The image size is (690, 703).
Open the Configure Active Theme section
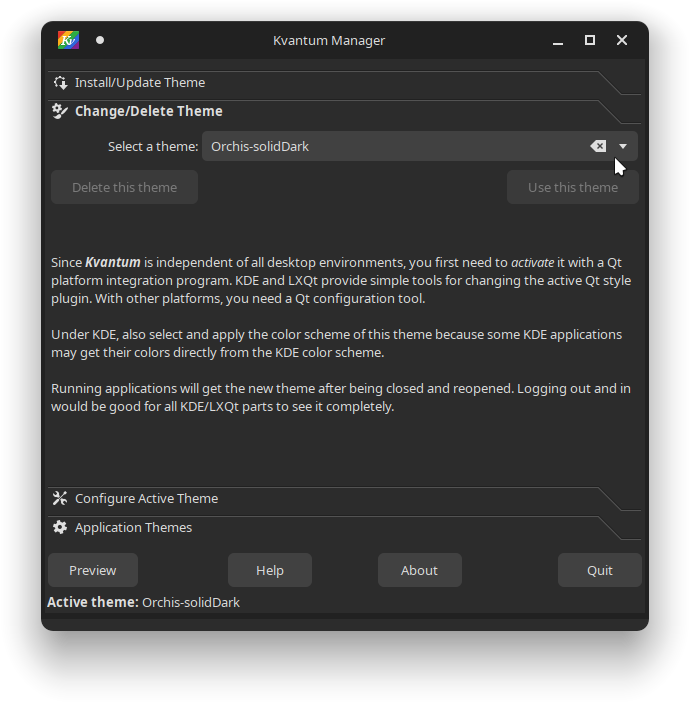click(146, 498)
